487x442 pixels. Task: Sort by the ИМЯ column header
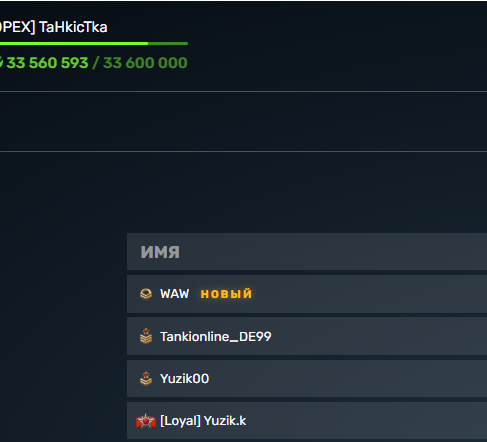coord(160,252)
